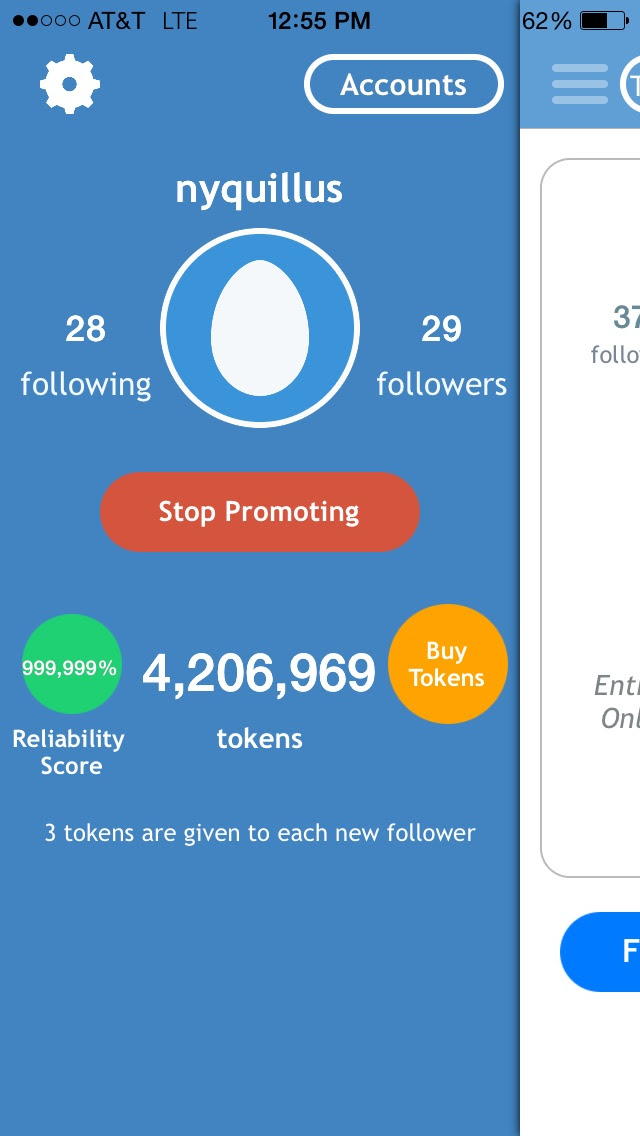640x1136 pixels.
Task: Tap the Reliability Score label
Action: pyautogui.click(x=69, y=752)
